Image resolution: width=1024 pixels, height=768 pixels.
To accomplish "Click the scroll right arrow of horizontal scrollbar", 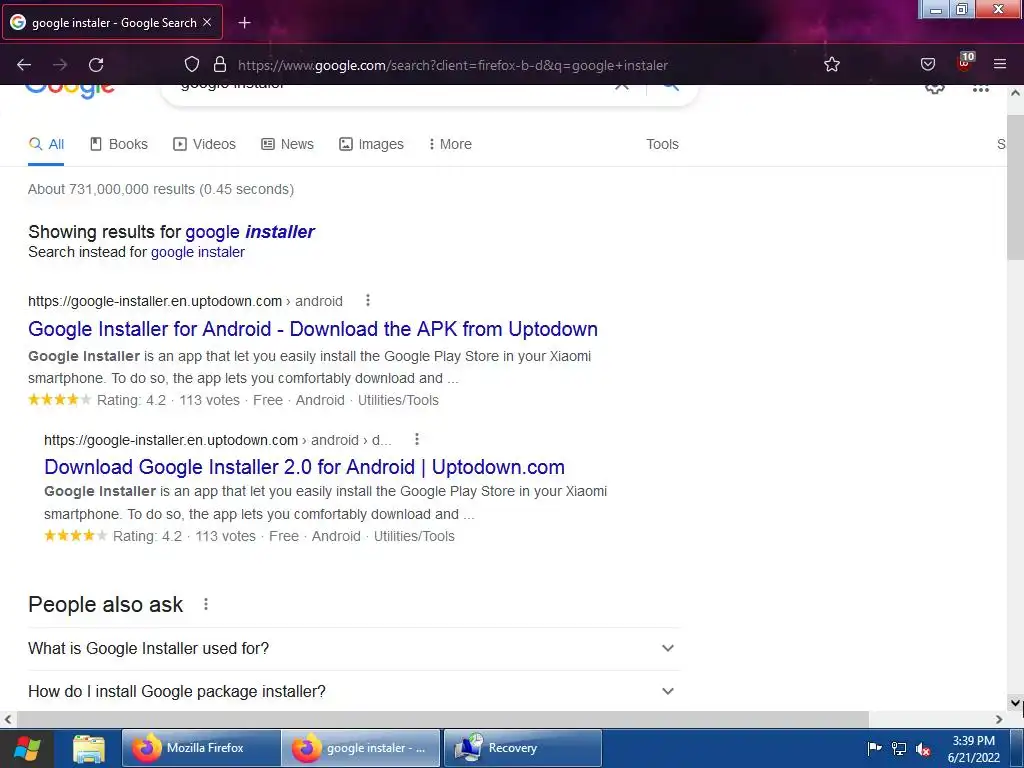I will click(x=999, y=719).
